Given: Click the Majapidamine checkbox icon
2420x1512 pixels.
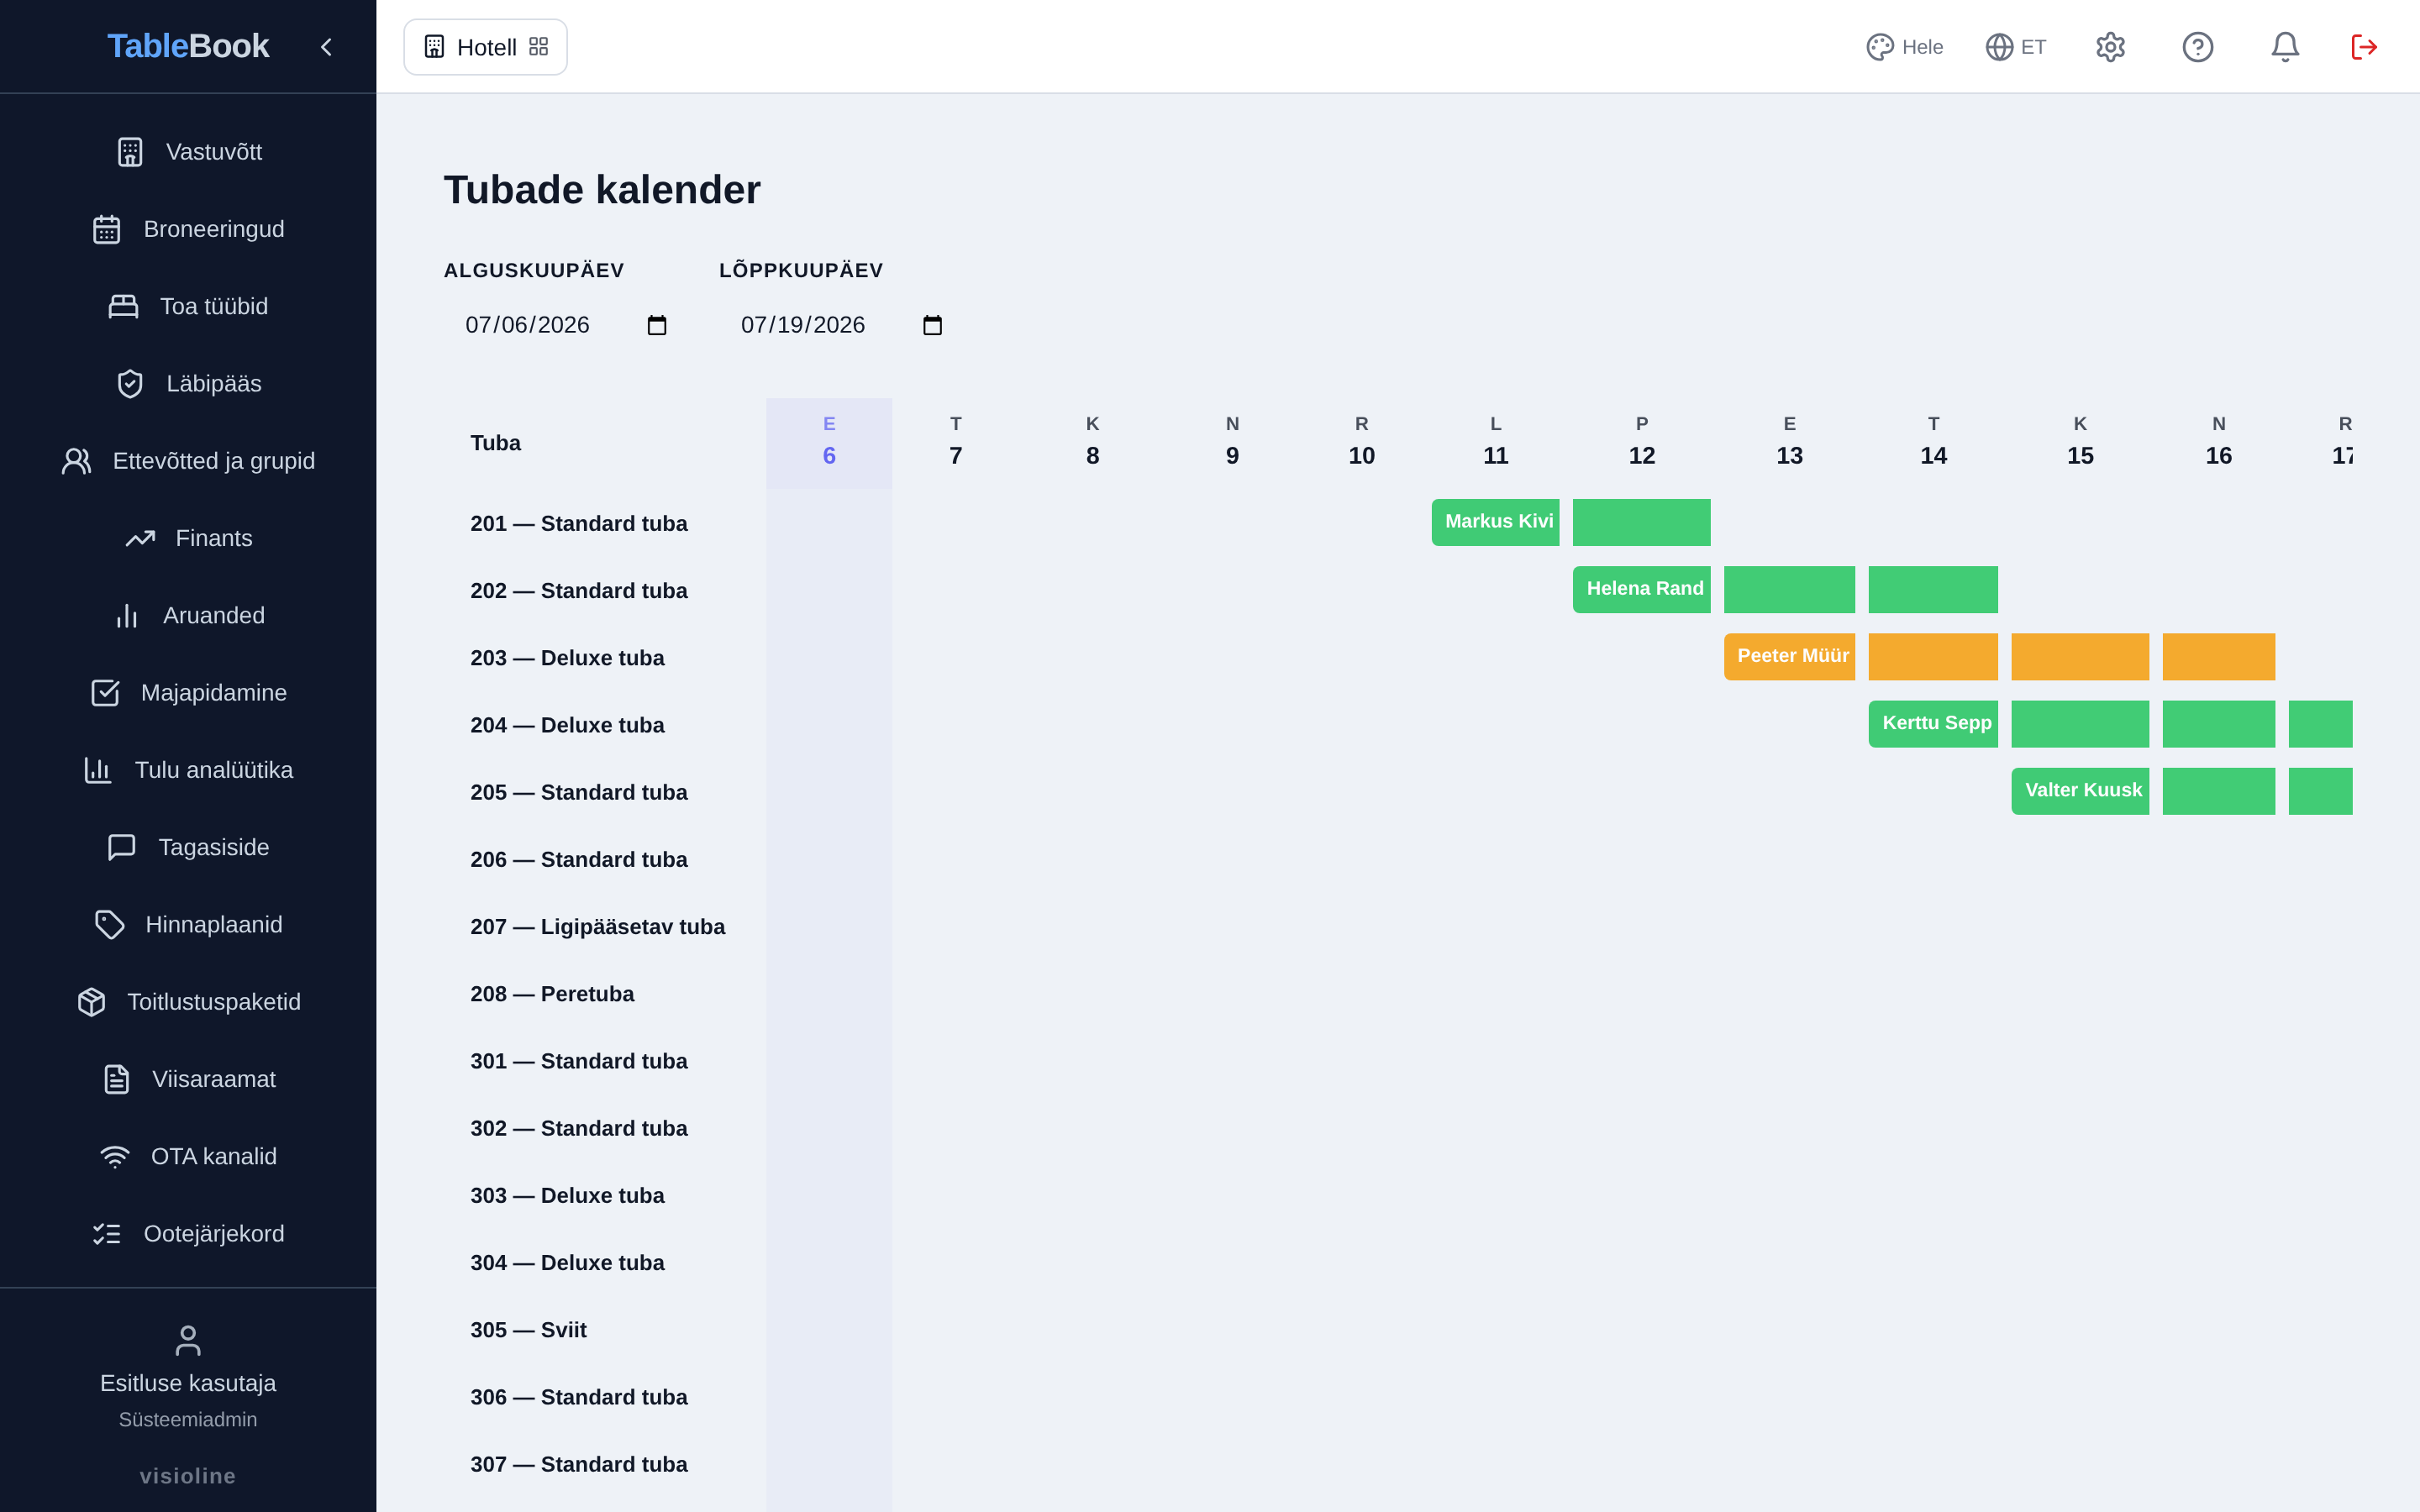Looking at the screenshot, I should (x=105, y=693).
